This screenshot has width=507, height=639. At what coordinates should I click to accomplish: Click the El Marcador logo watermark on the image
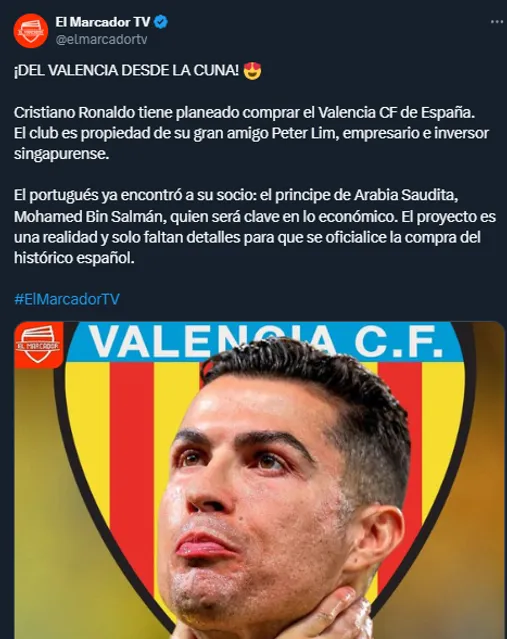tap(39, 345)
